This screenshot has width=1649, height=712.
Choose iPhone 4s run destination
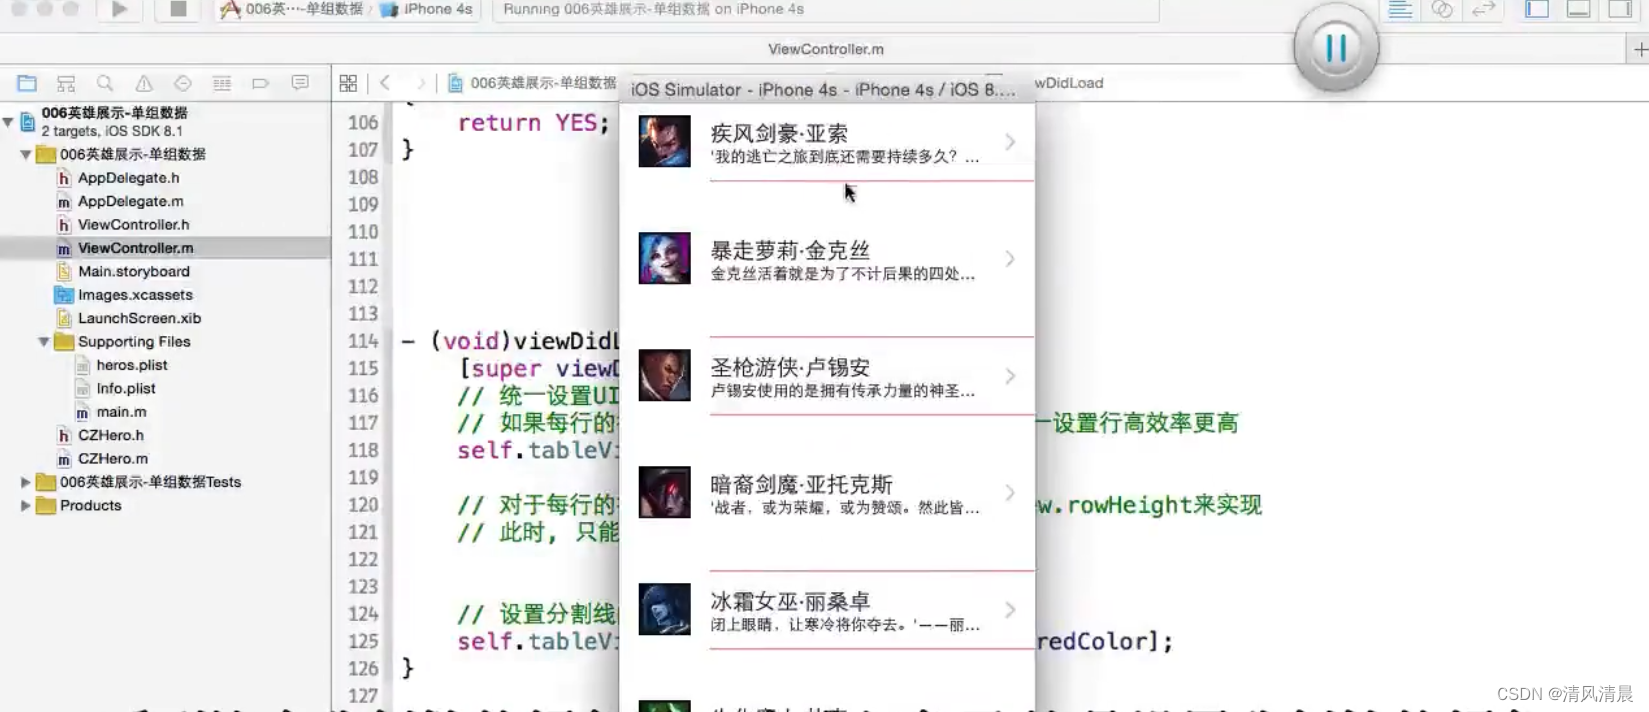(427, 9)
